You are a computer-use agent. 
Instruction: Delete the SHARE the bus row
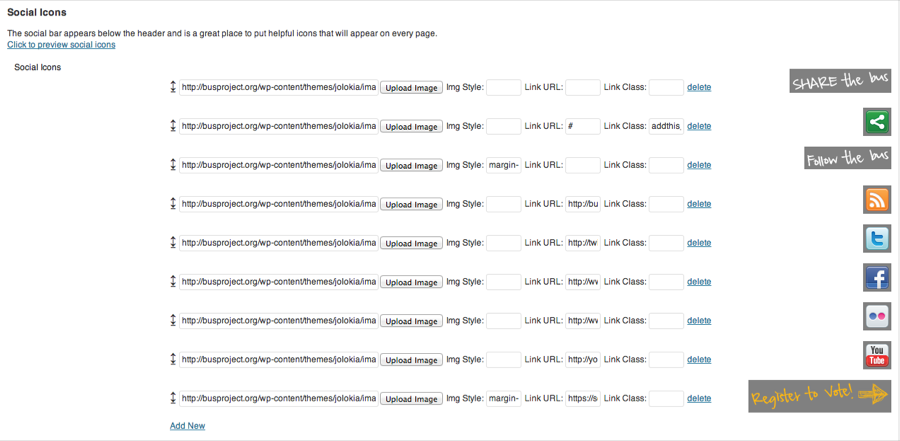(699, 87)
